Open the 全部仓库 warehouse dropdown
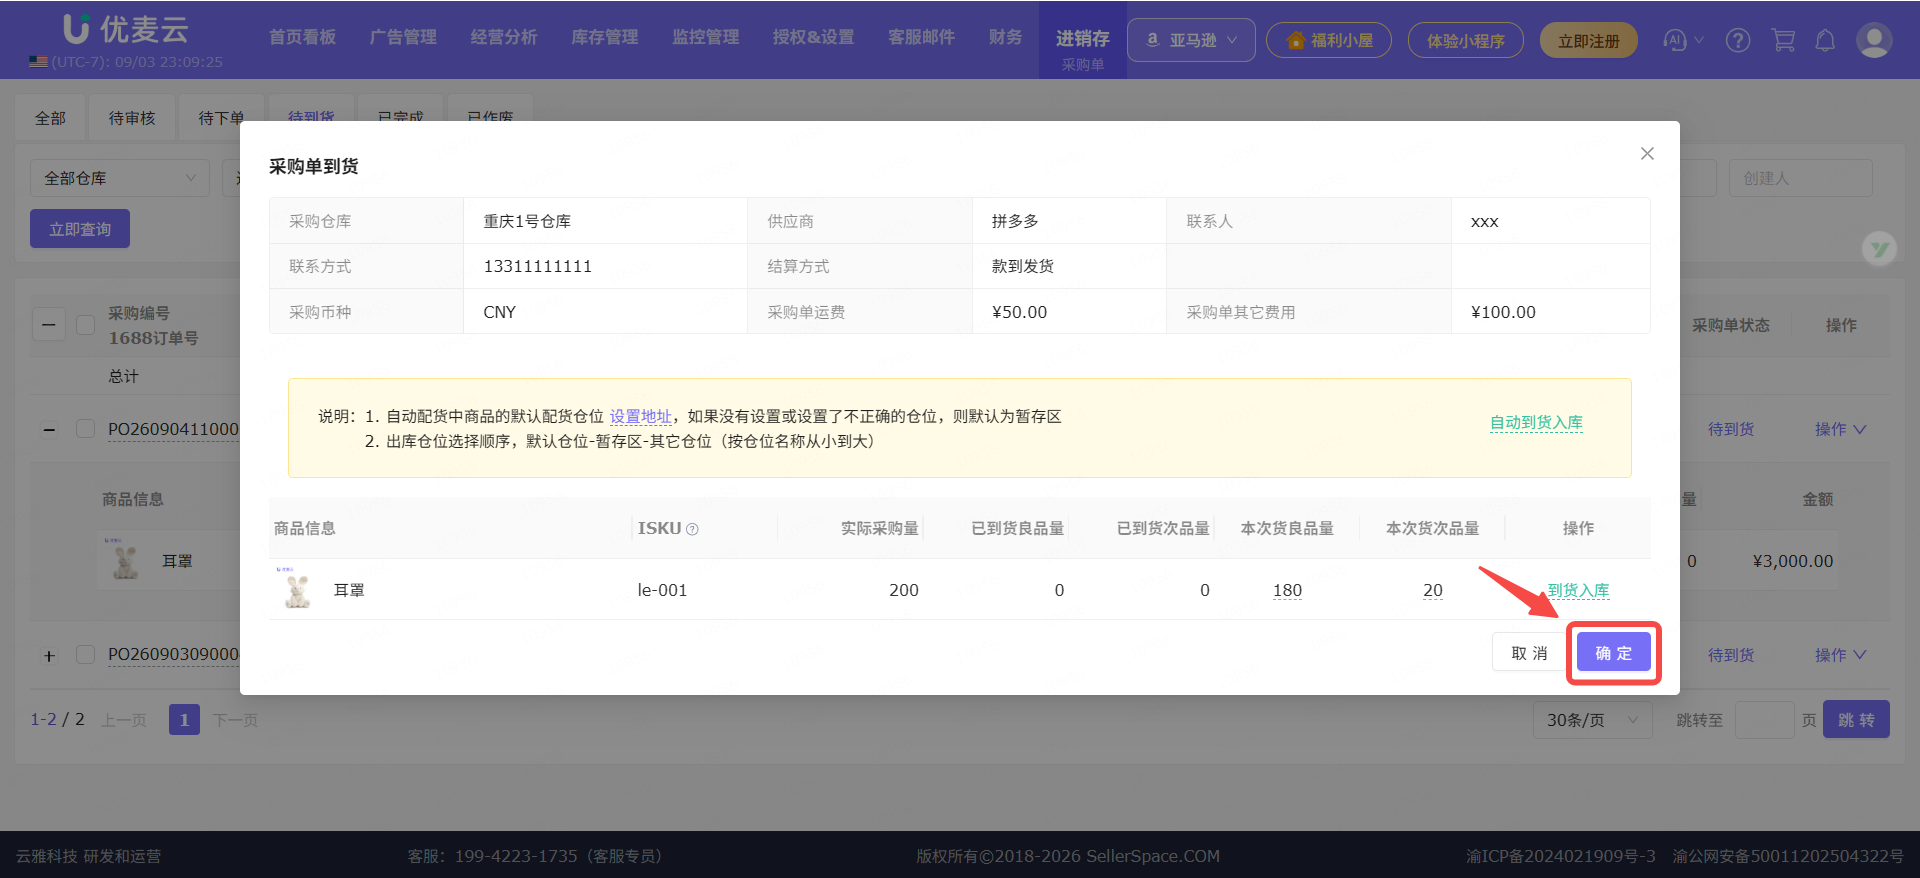The height and width of the screenshot is (878, 1920). point(120,178)
